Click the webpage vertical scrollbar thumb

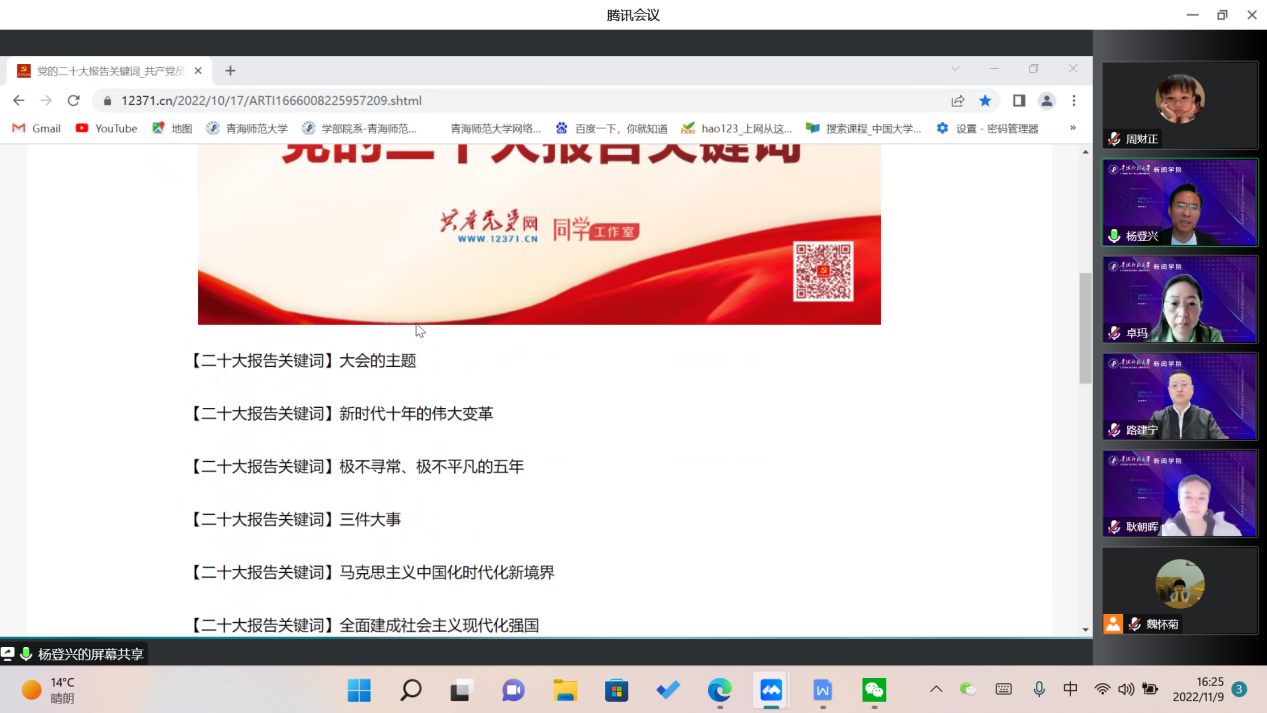[1085, 328]
